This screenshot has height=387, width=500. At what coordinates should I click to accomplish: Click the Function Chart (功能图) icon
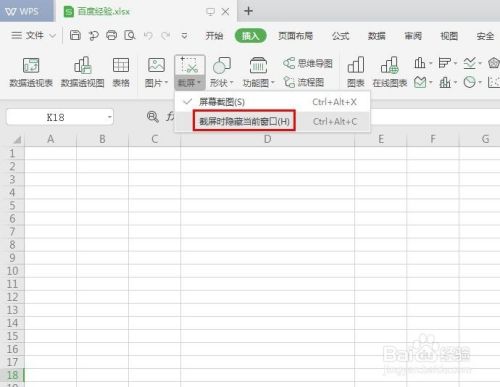click(258, 65)
